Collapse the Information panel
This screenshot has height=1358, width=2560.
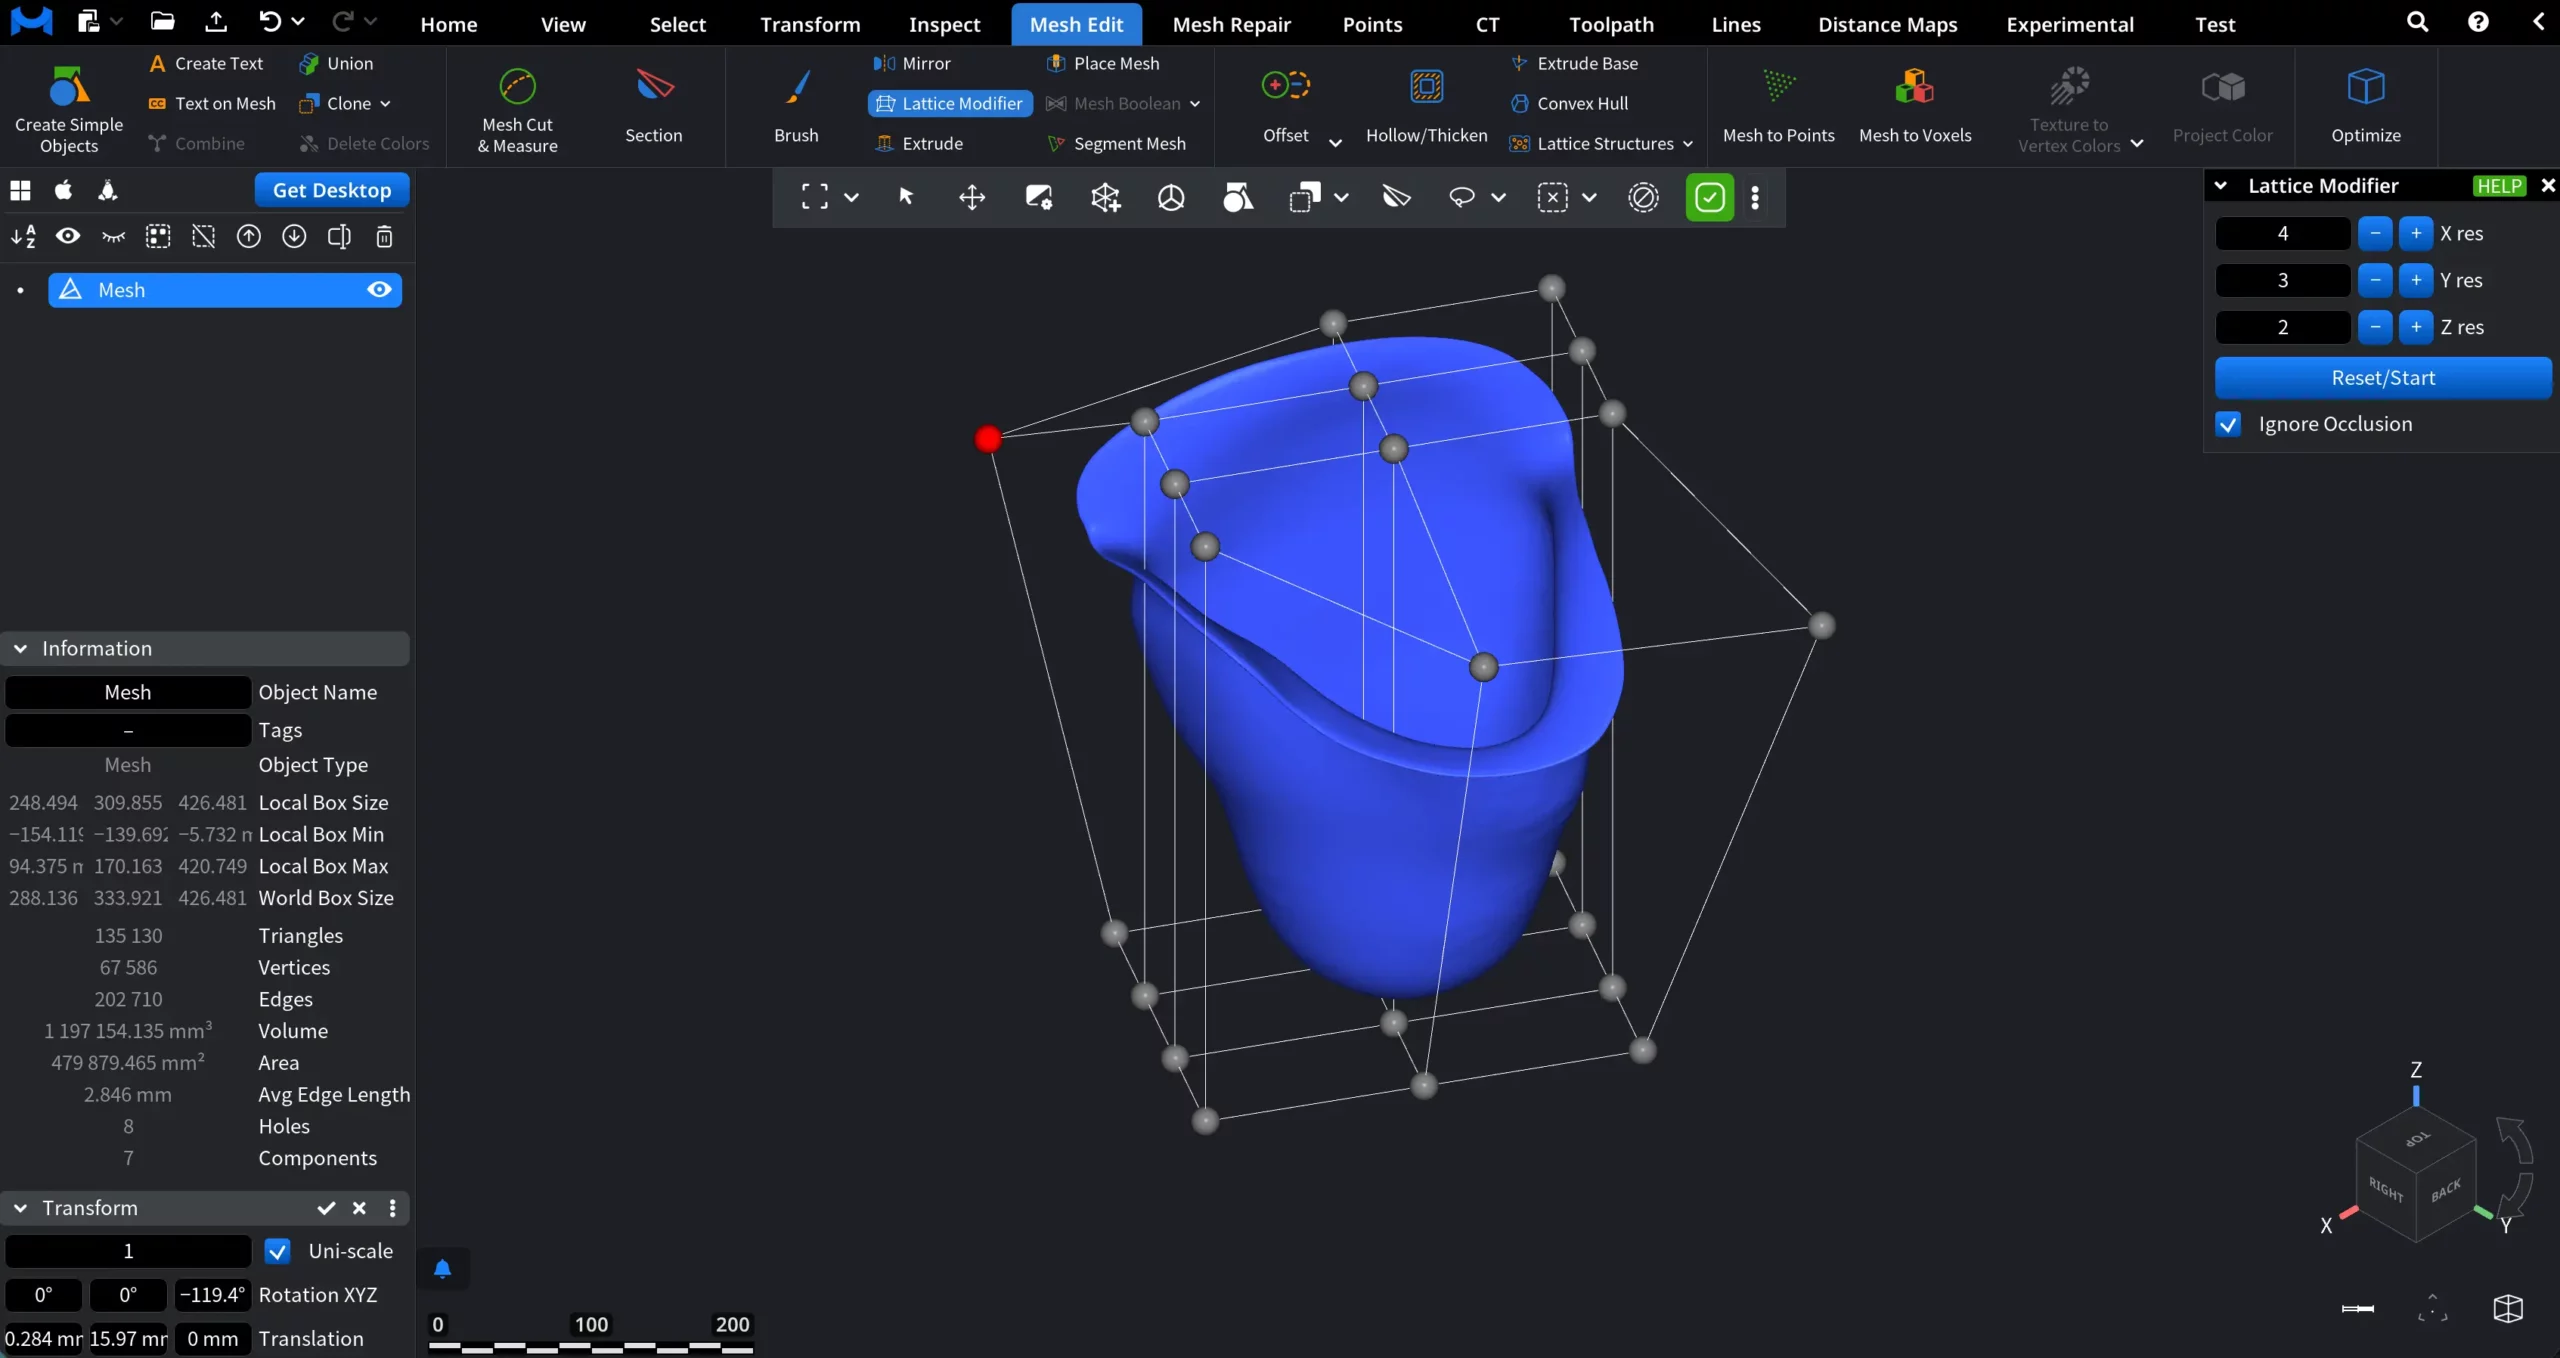[x=21, y=648]
